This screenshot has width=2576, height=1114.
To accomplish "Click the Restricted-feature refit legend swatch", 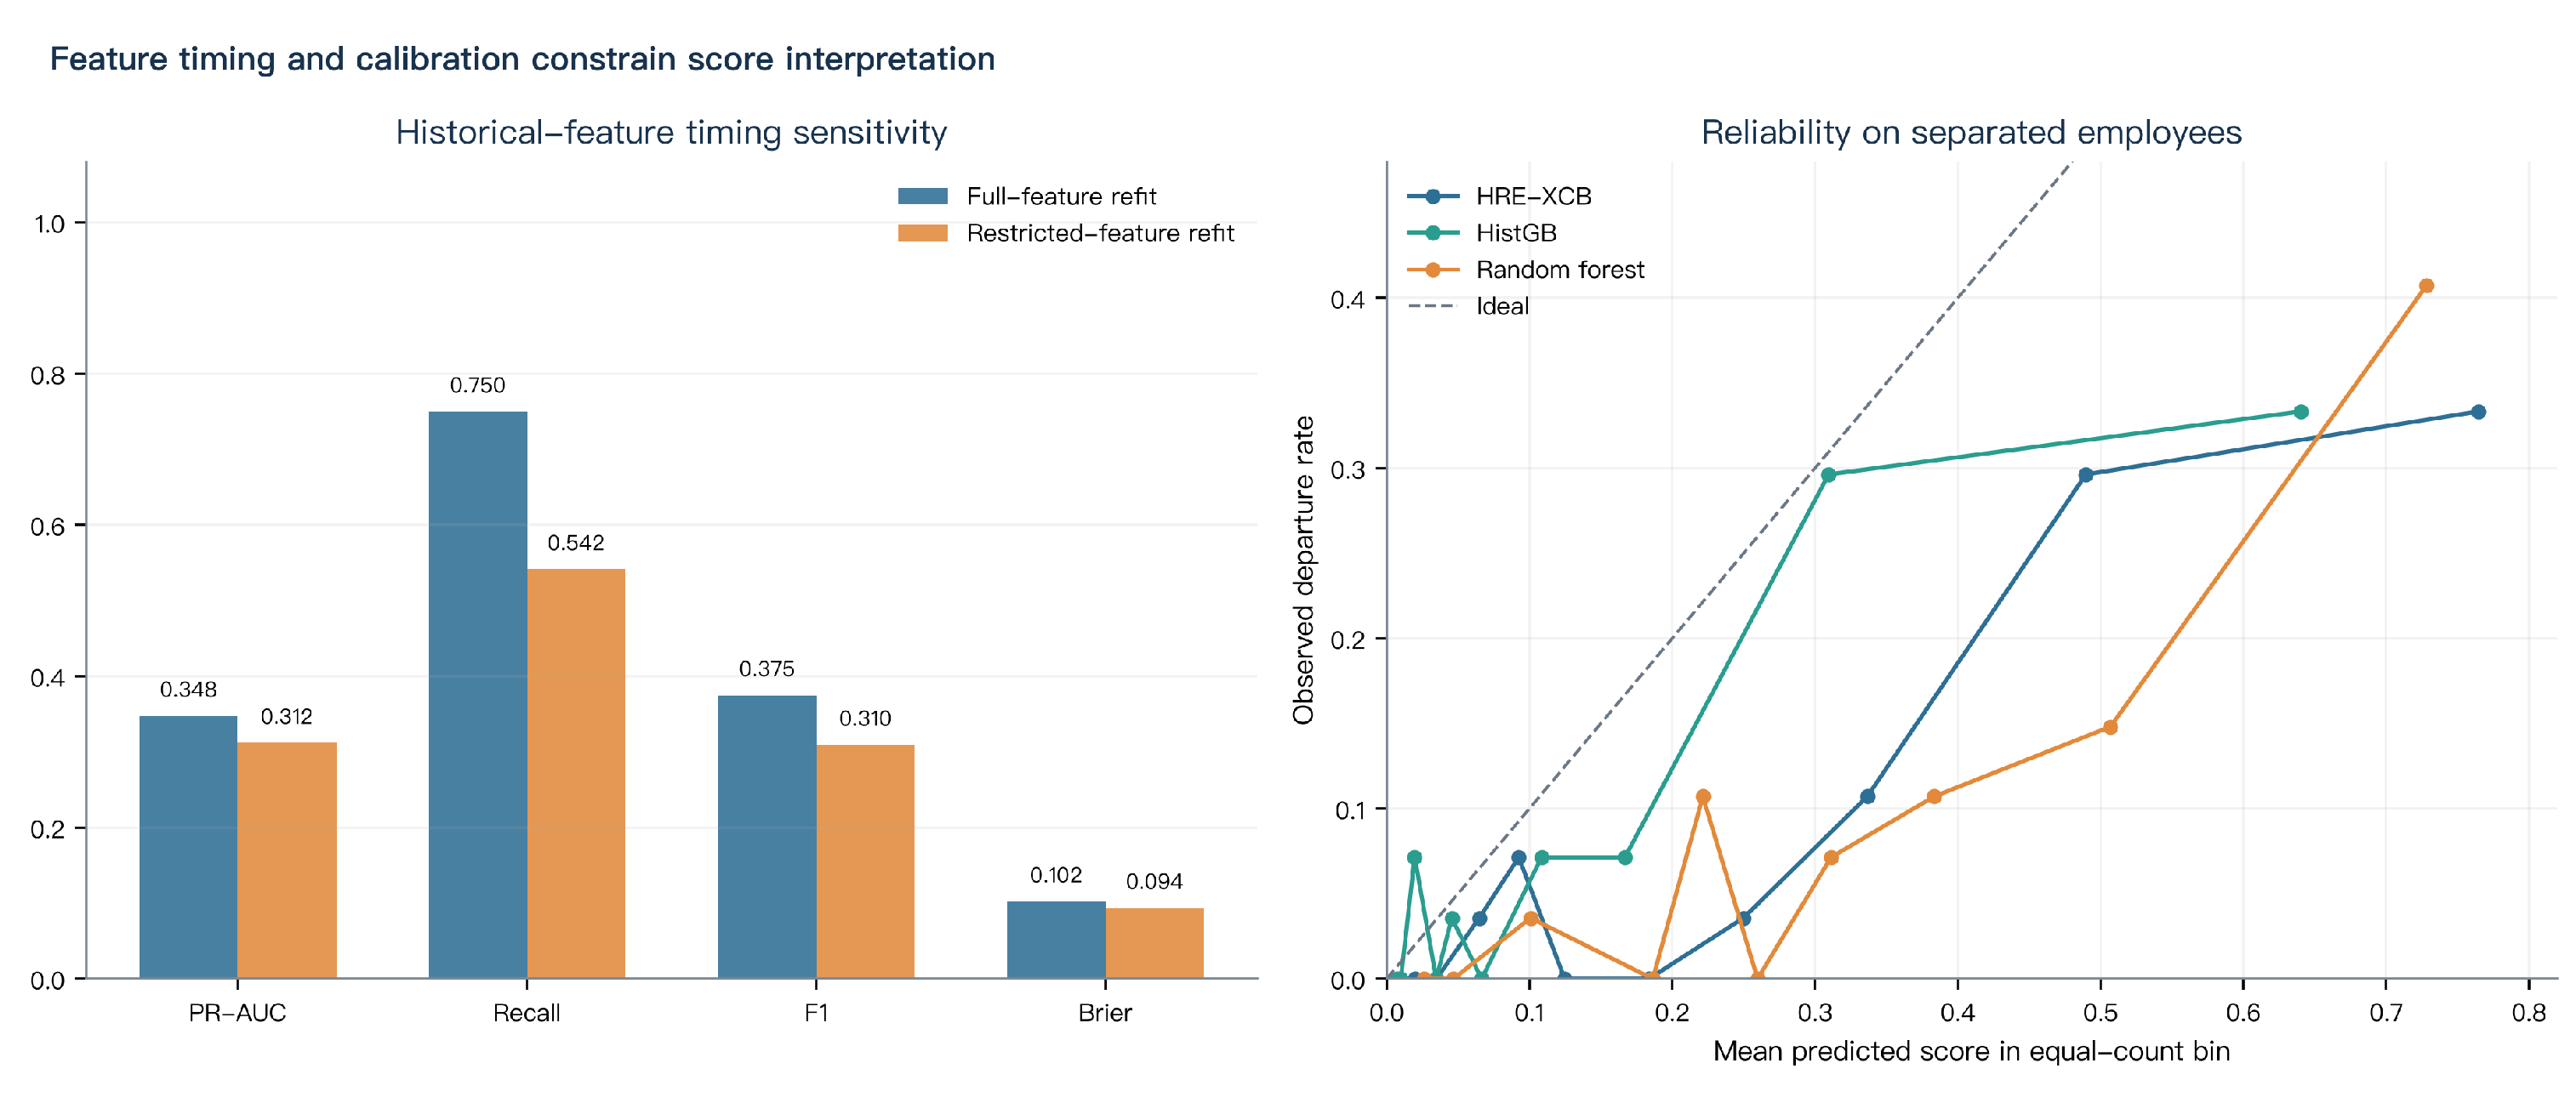I will (922, 233).
